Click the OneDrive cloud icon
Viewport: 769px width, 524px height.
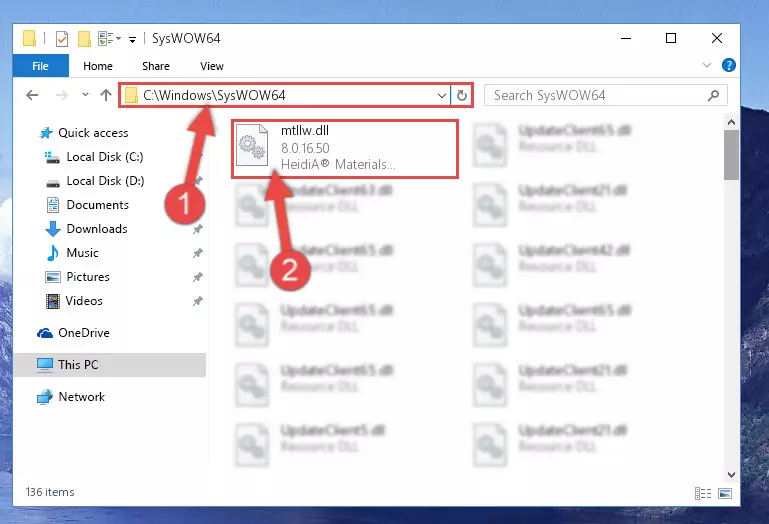[x=45, y=333]
